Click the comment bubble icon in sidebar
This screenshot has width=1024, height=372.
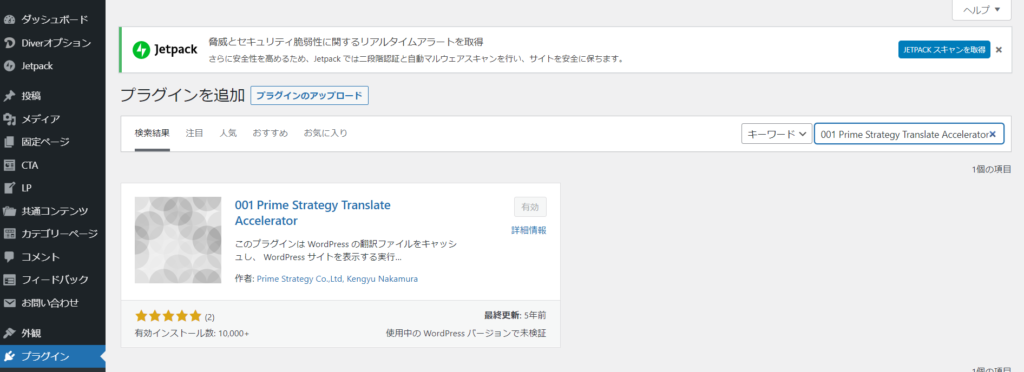9,256
